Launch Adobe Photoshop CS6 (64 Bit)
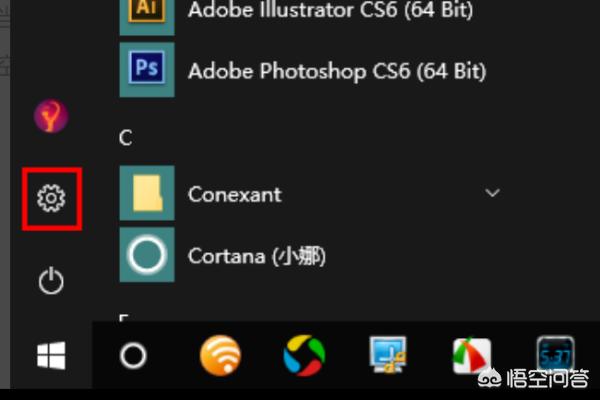The width and height of the screenshot is (600, 400). tap(337, 71)
